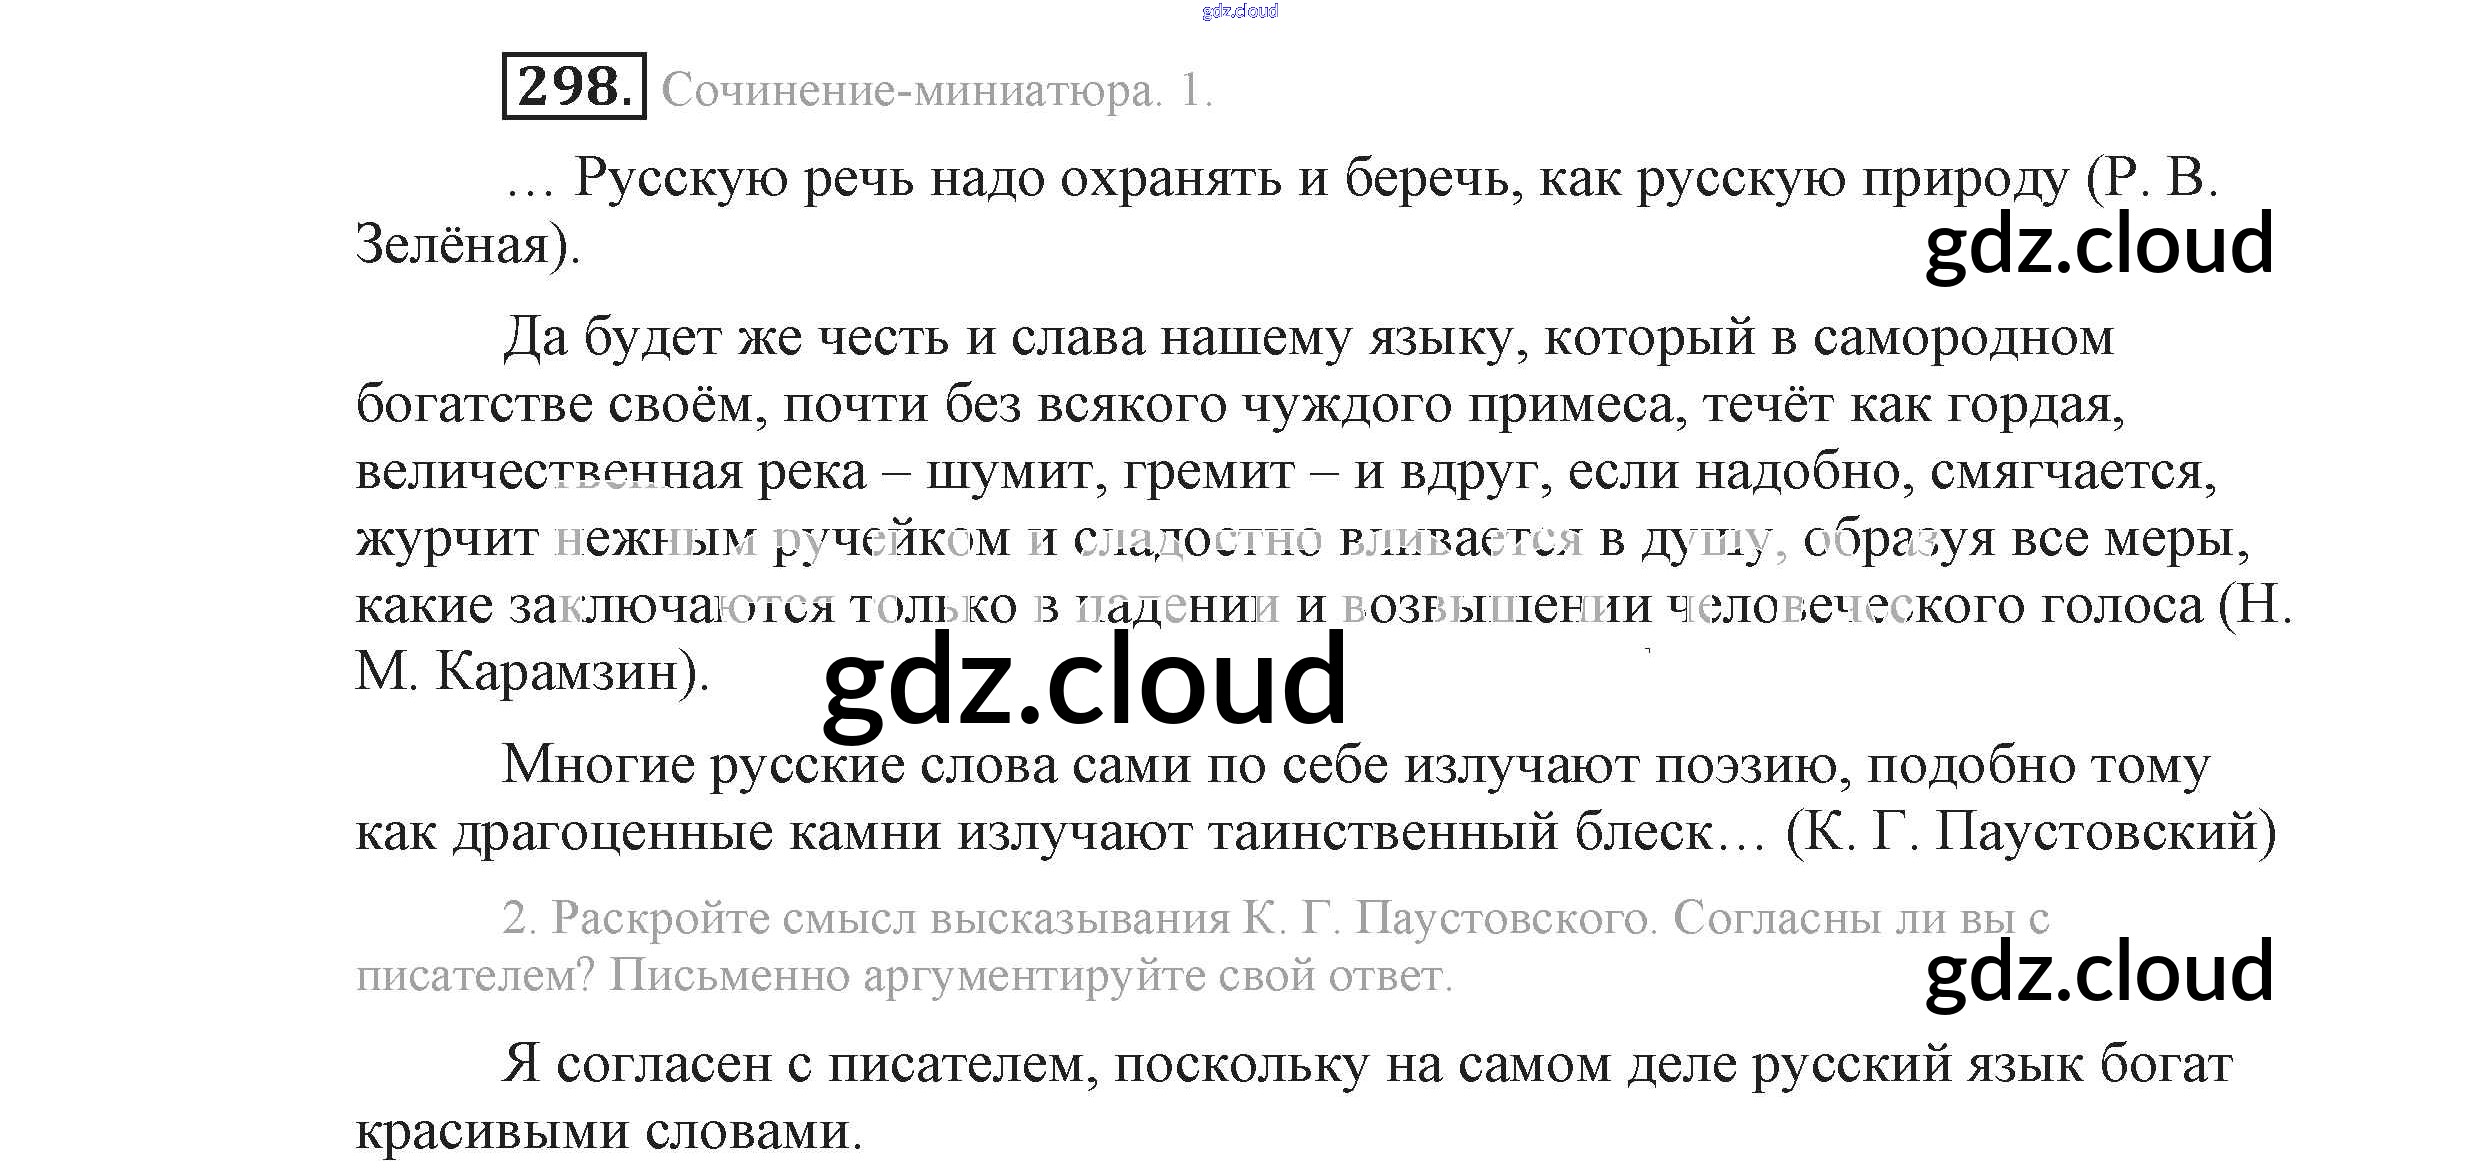2481x1170 pixels.
Task: Click the answer text 'Я согласен с писателем'
Action: [x=792, y=1064]
